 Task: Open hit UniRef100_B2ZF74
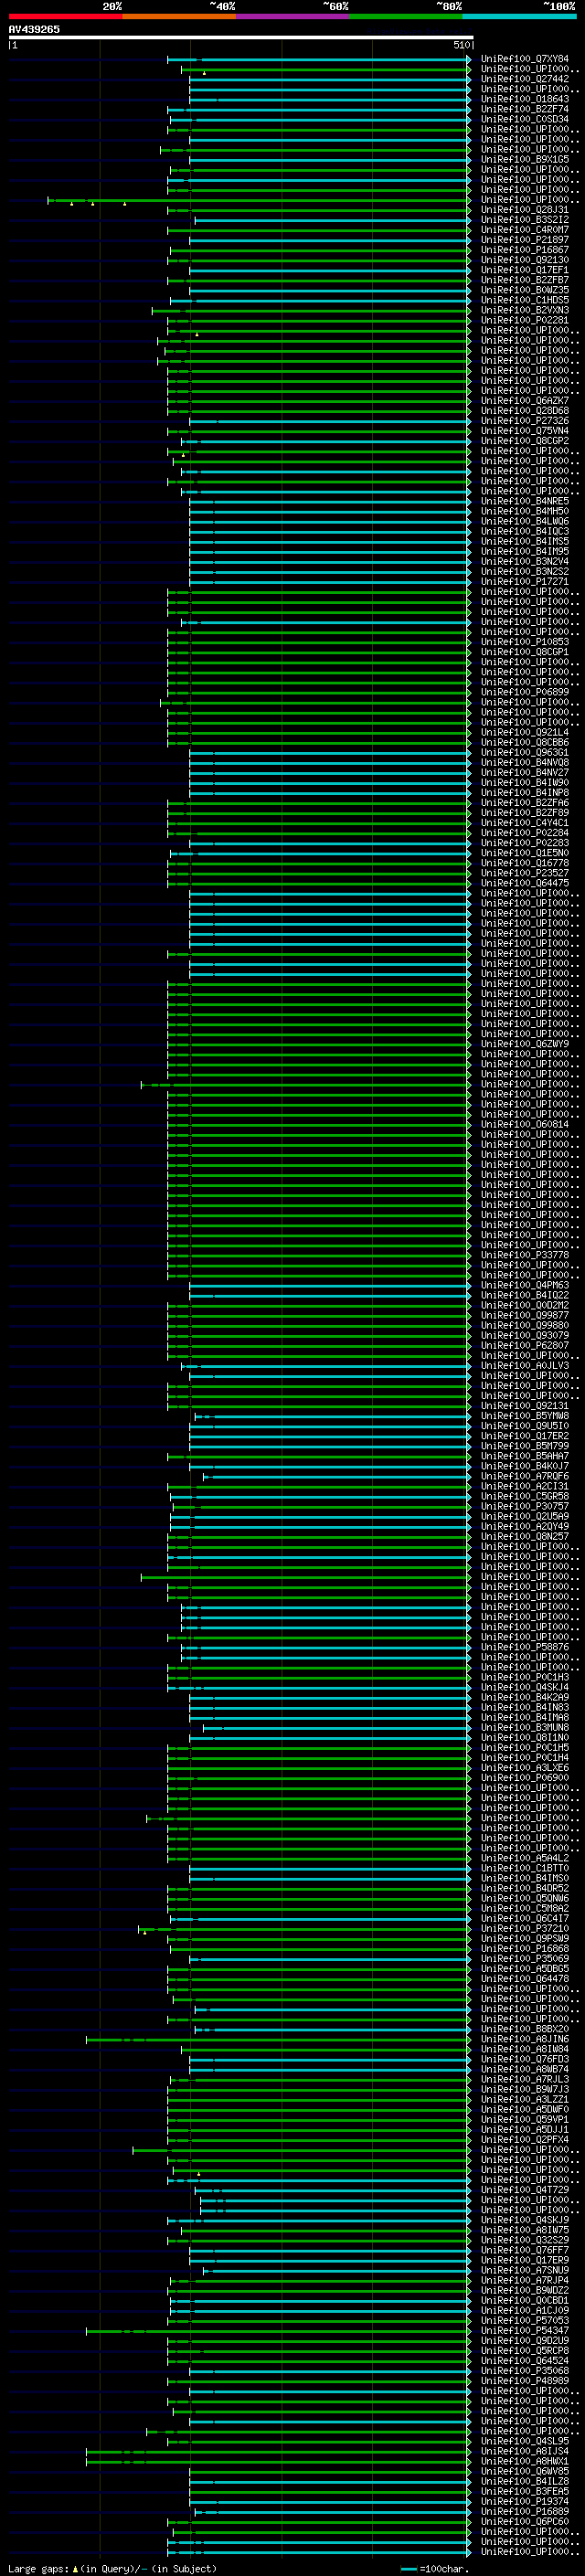click(525, 109)
